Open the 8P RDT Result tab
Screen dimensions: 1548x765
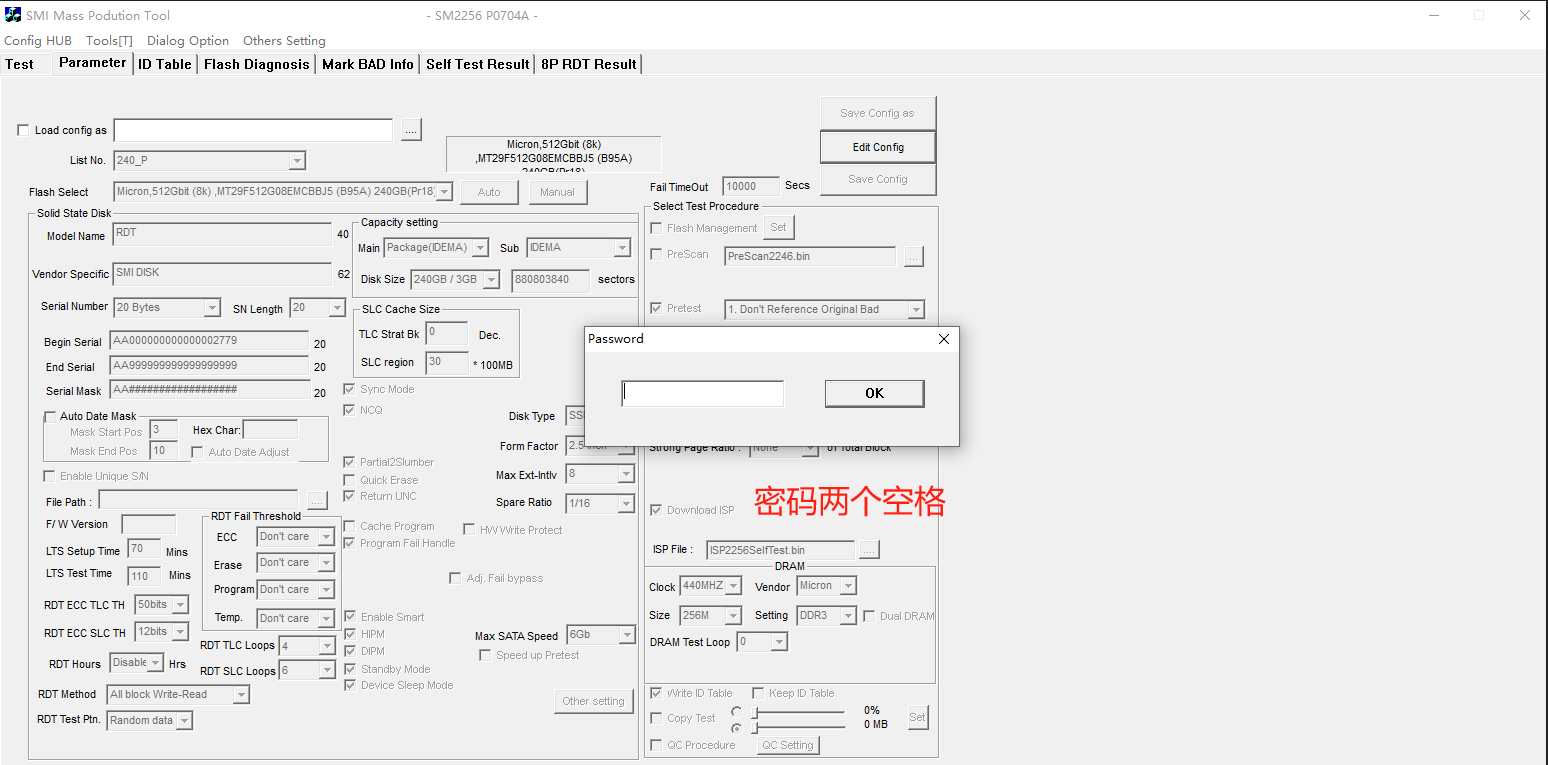click(589, 64)
